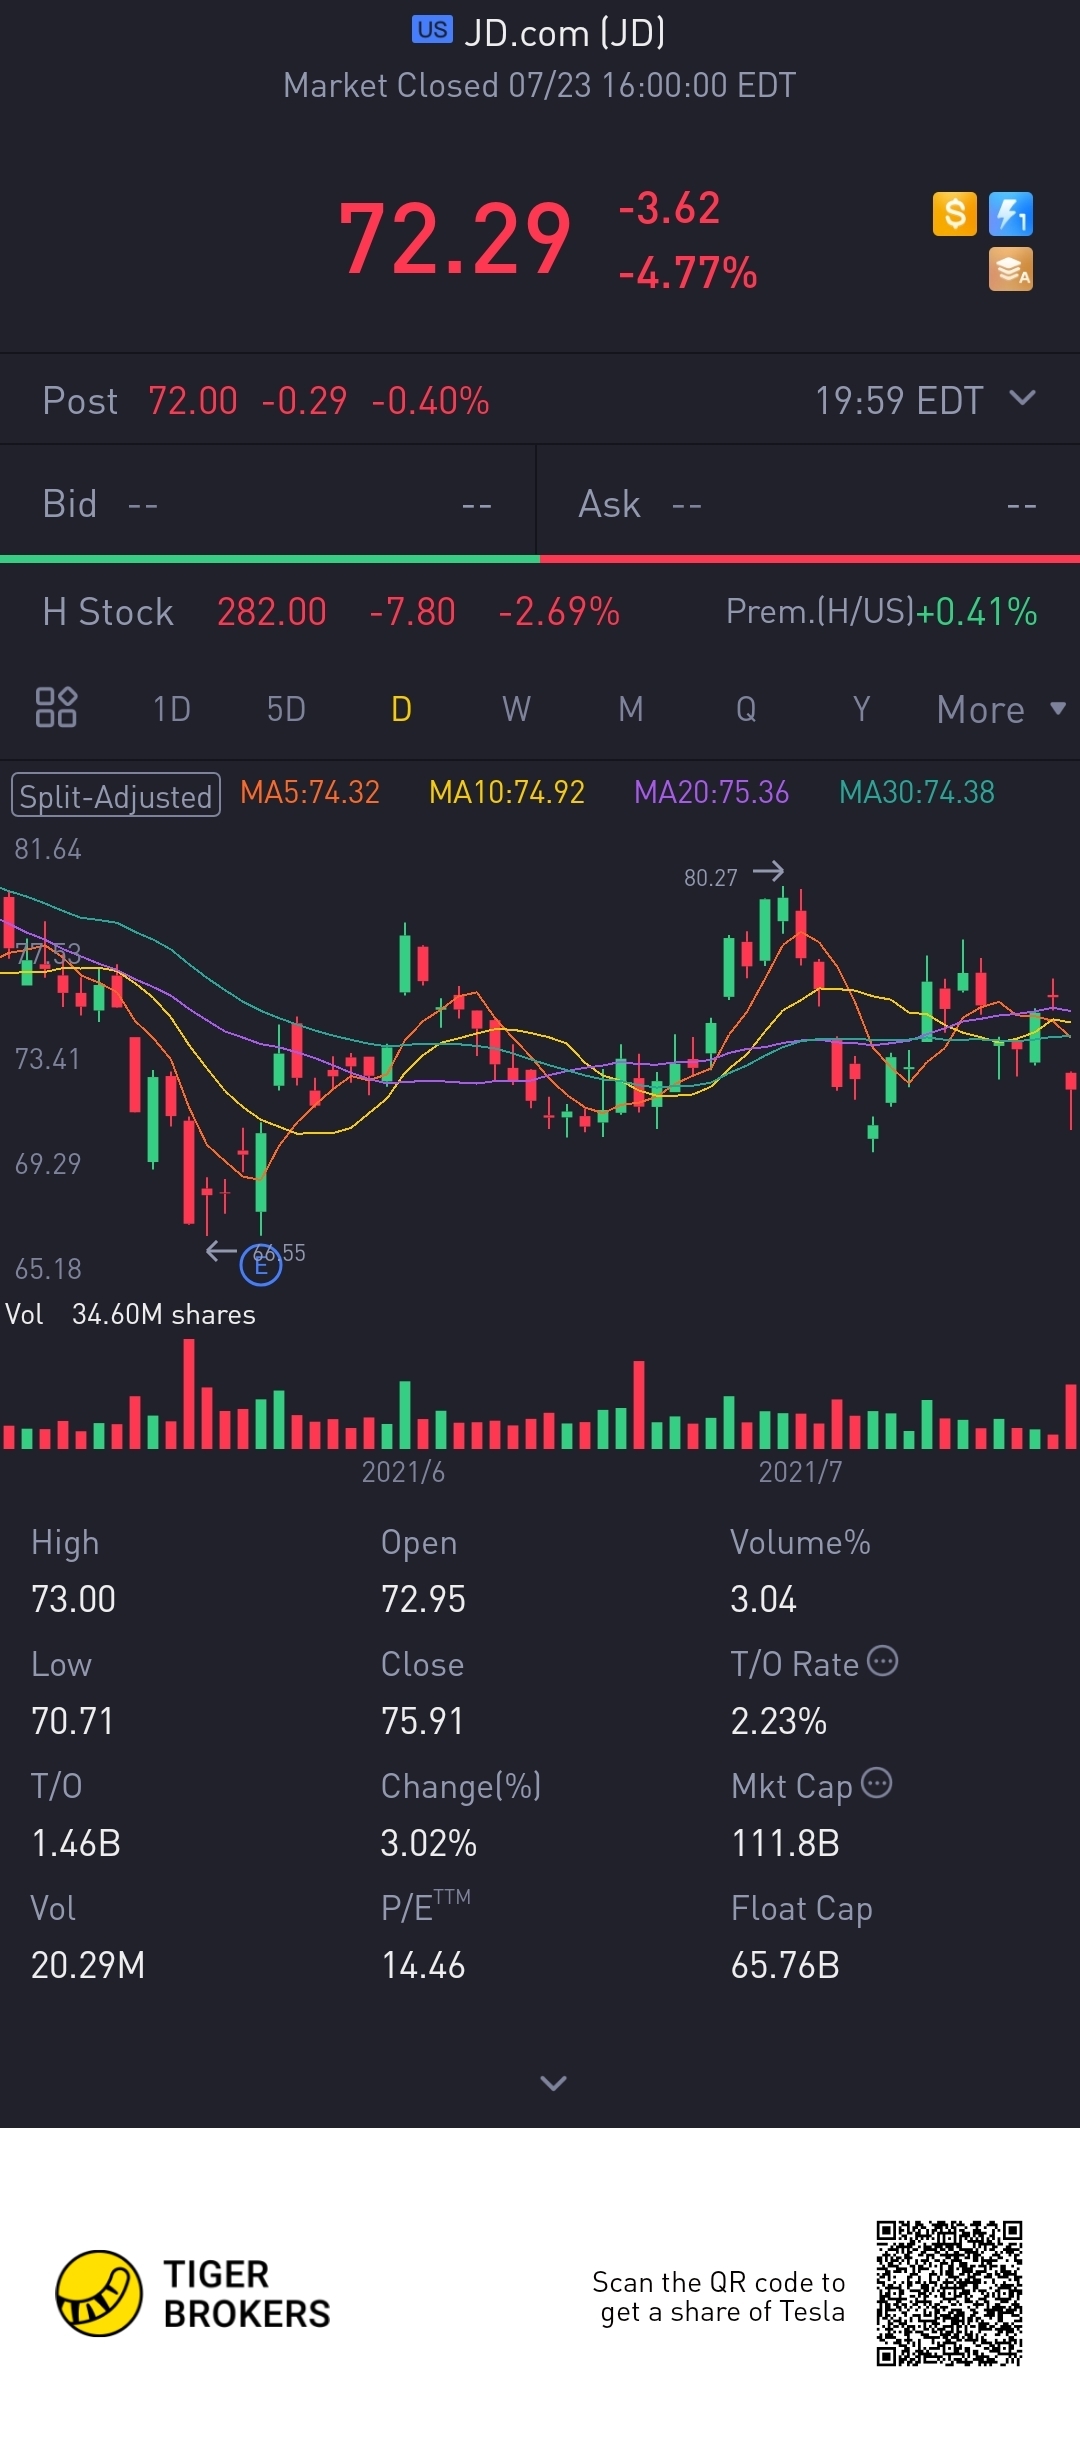Select the W weekly chart tab
1080x2460 pixels.
click(516, 709)
